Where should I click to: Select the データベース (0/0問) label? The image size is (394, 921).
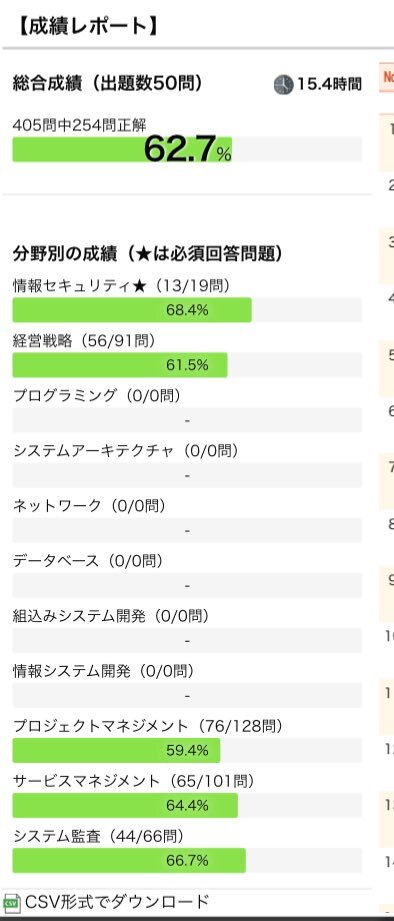tap(89, 560)
